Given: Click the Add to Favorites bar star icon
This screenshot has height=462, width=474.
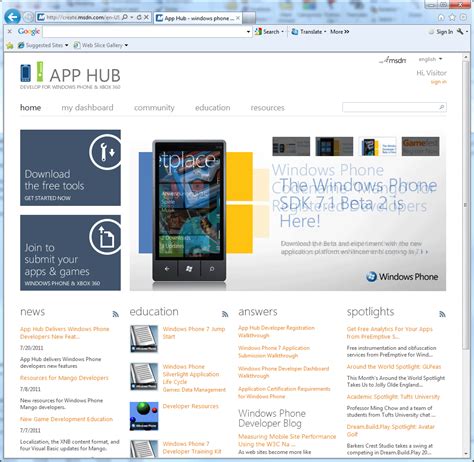Looking at the screenshot, I should coord(10,45).
